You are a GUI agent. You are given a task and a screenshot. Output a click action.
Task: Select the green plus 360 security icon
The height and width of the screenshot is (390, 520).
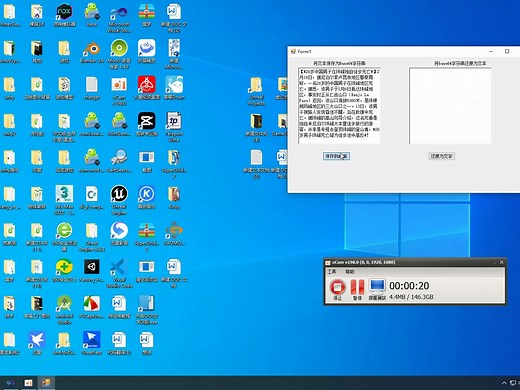pyautogui.click(x=64, y=267)
